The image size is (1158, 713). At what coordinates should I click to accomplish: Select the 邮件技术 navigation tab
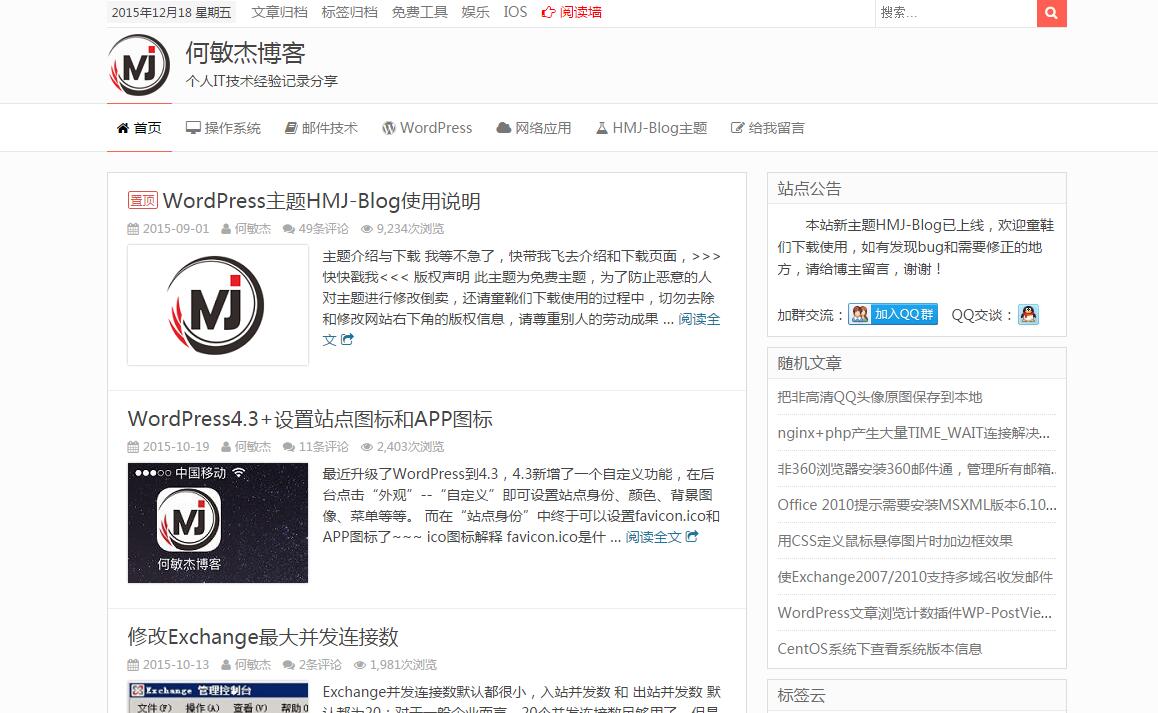pyautogui.click(x=321, y=128)
